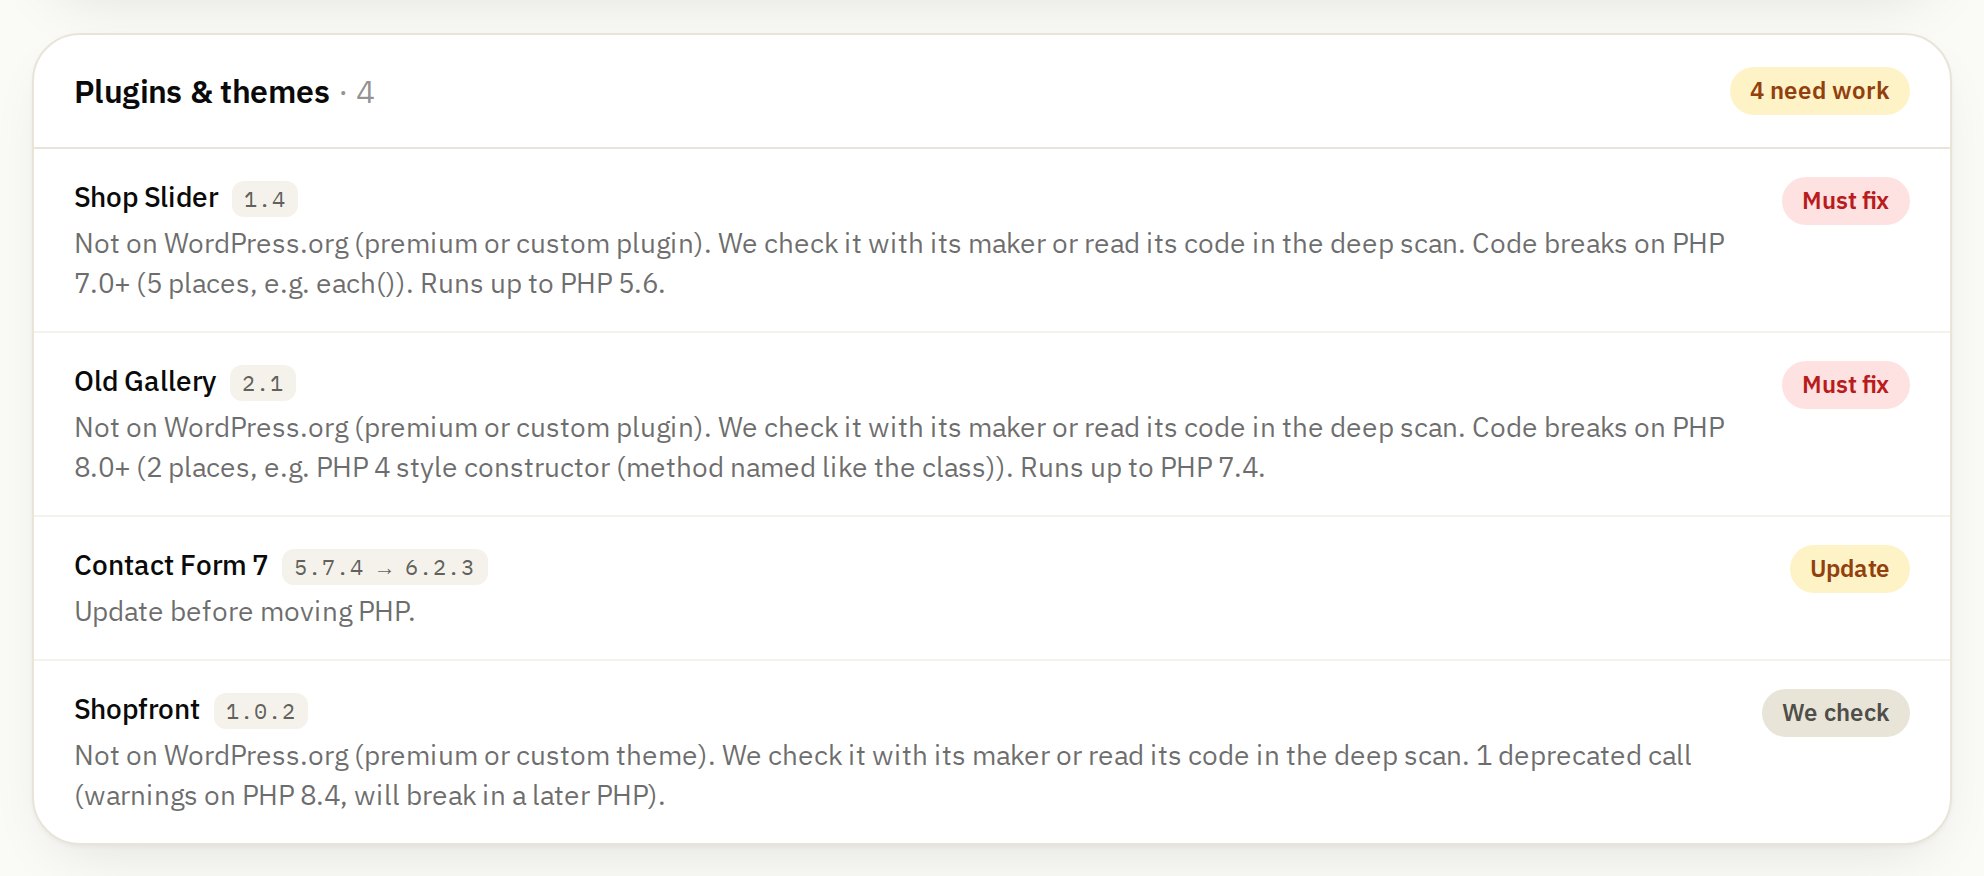
Task: Click the We check badge for Shopfront
Action: coord(1835,713)
